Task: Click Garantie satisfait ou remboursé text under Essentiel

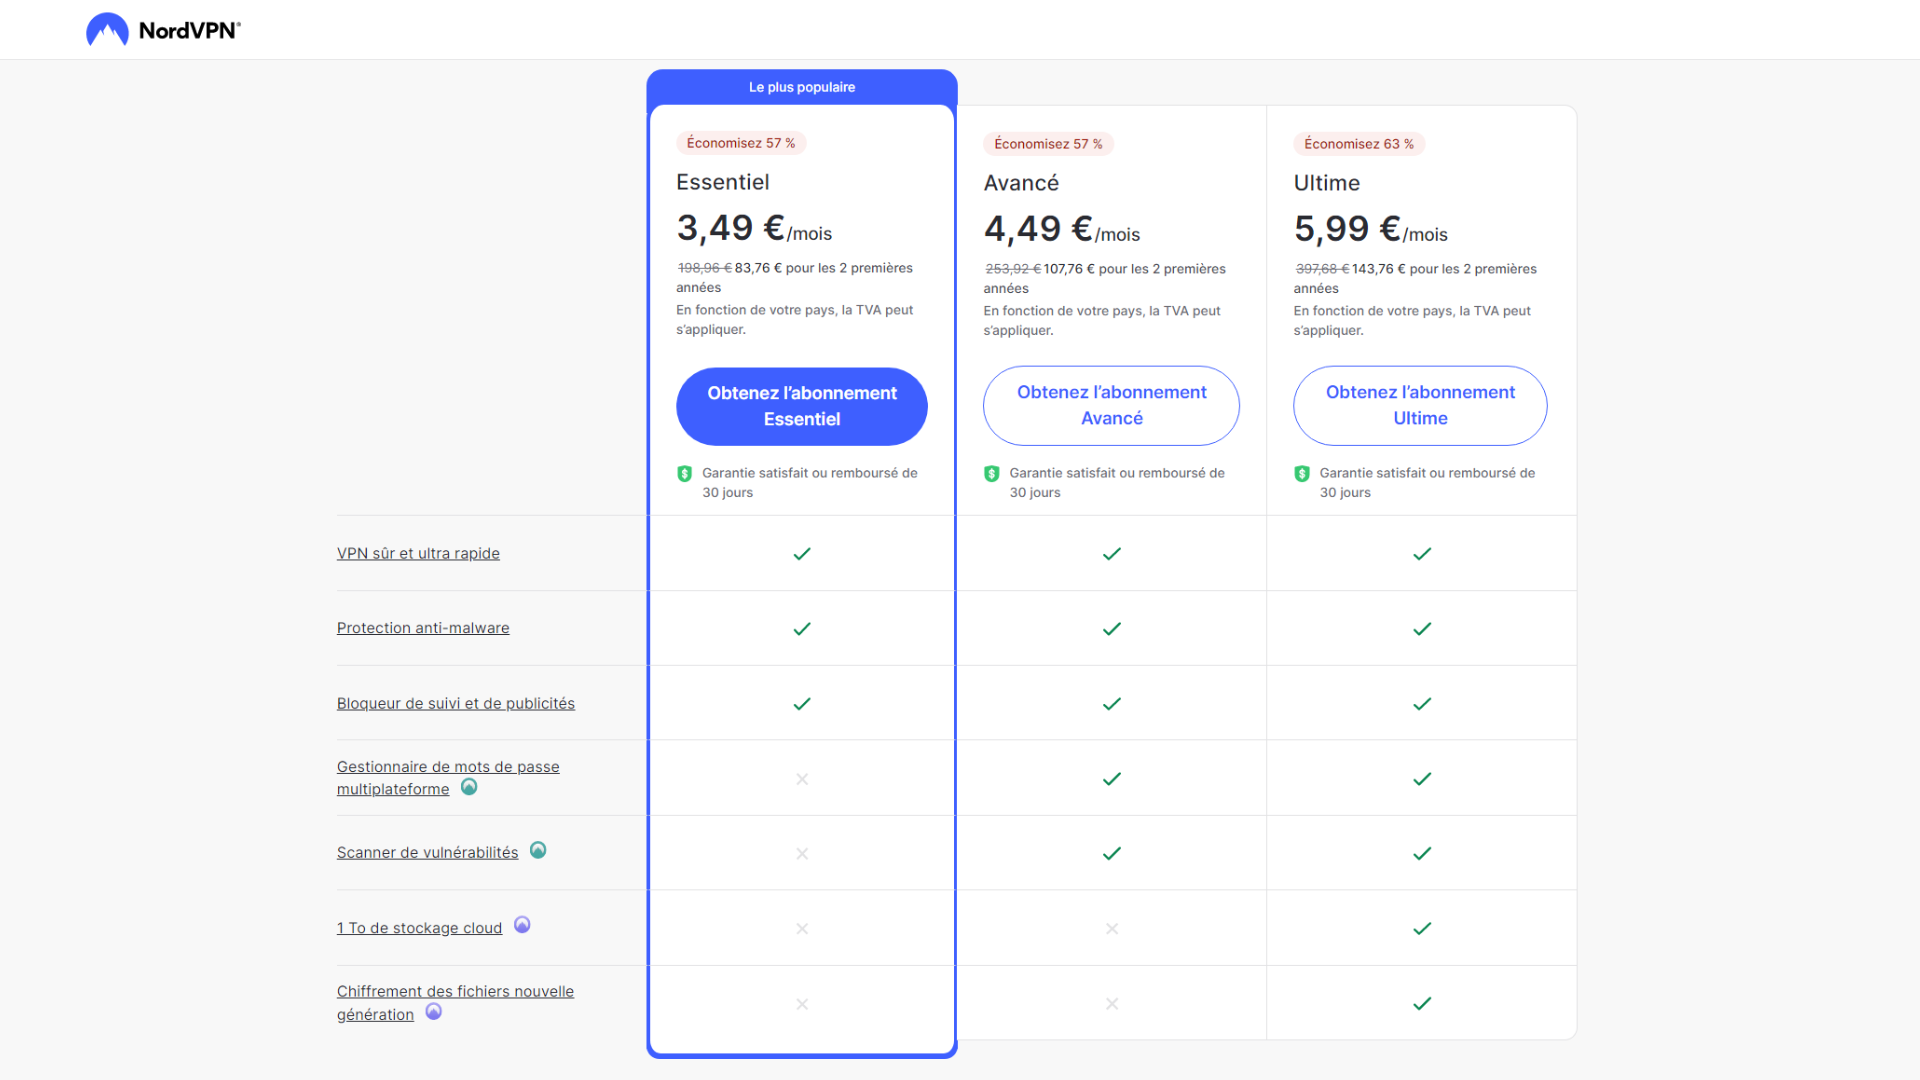Action: (x=810, y=482)
